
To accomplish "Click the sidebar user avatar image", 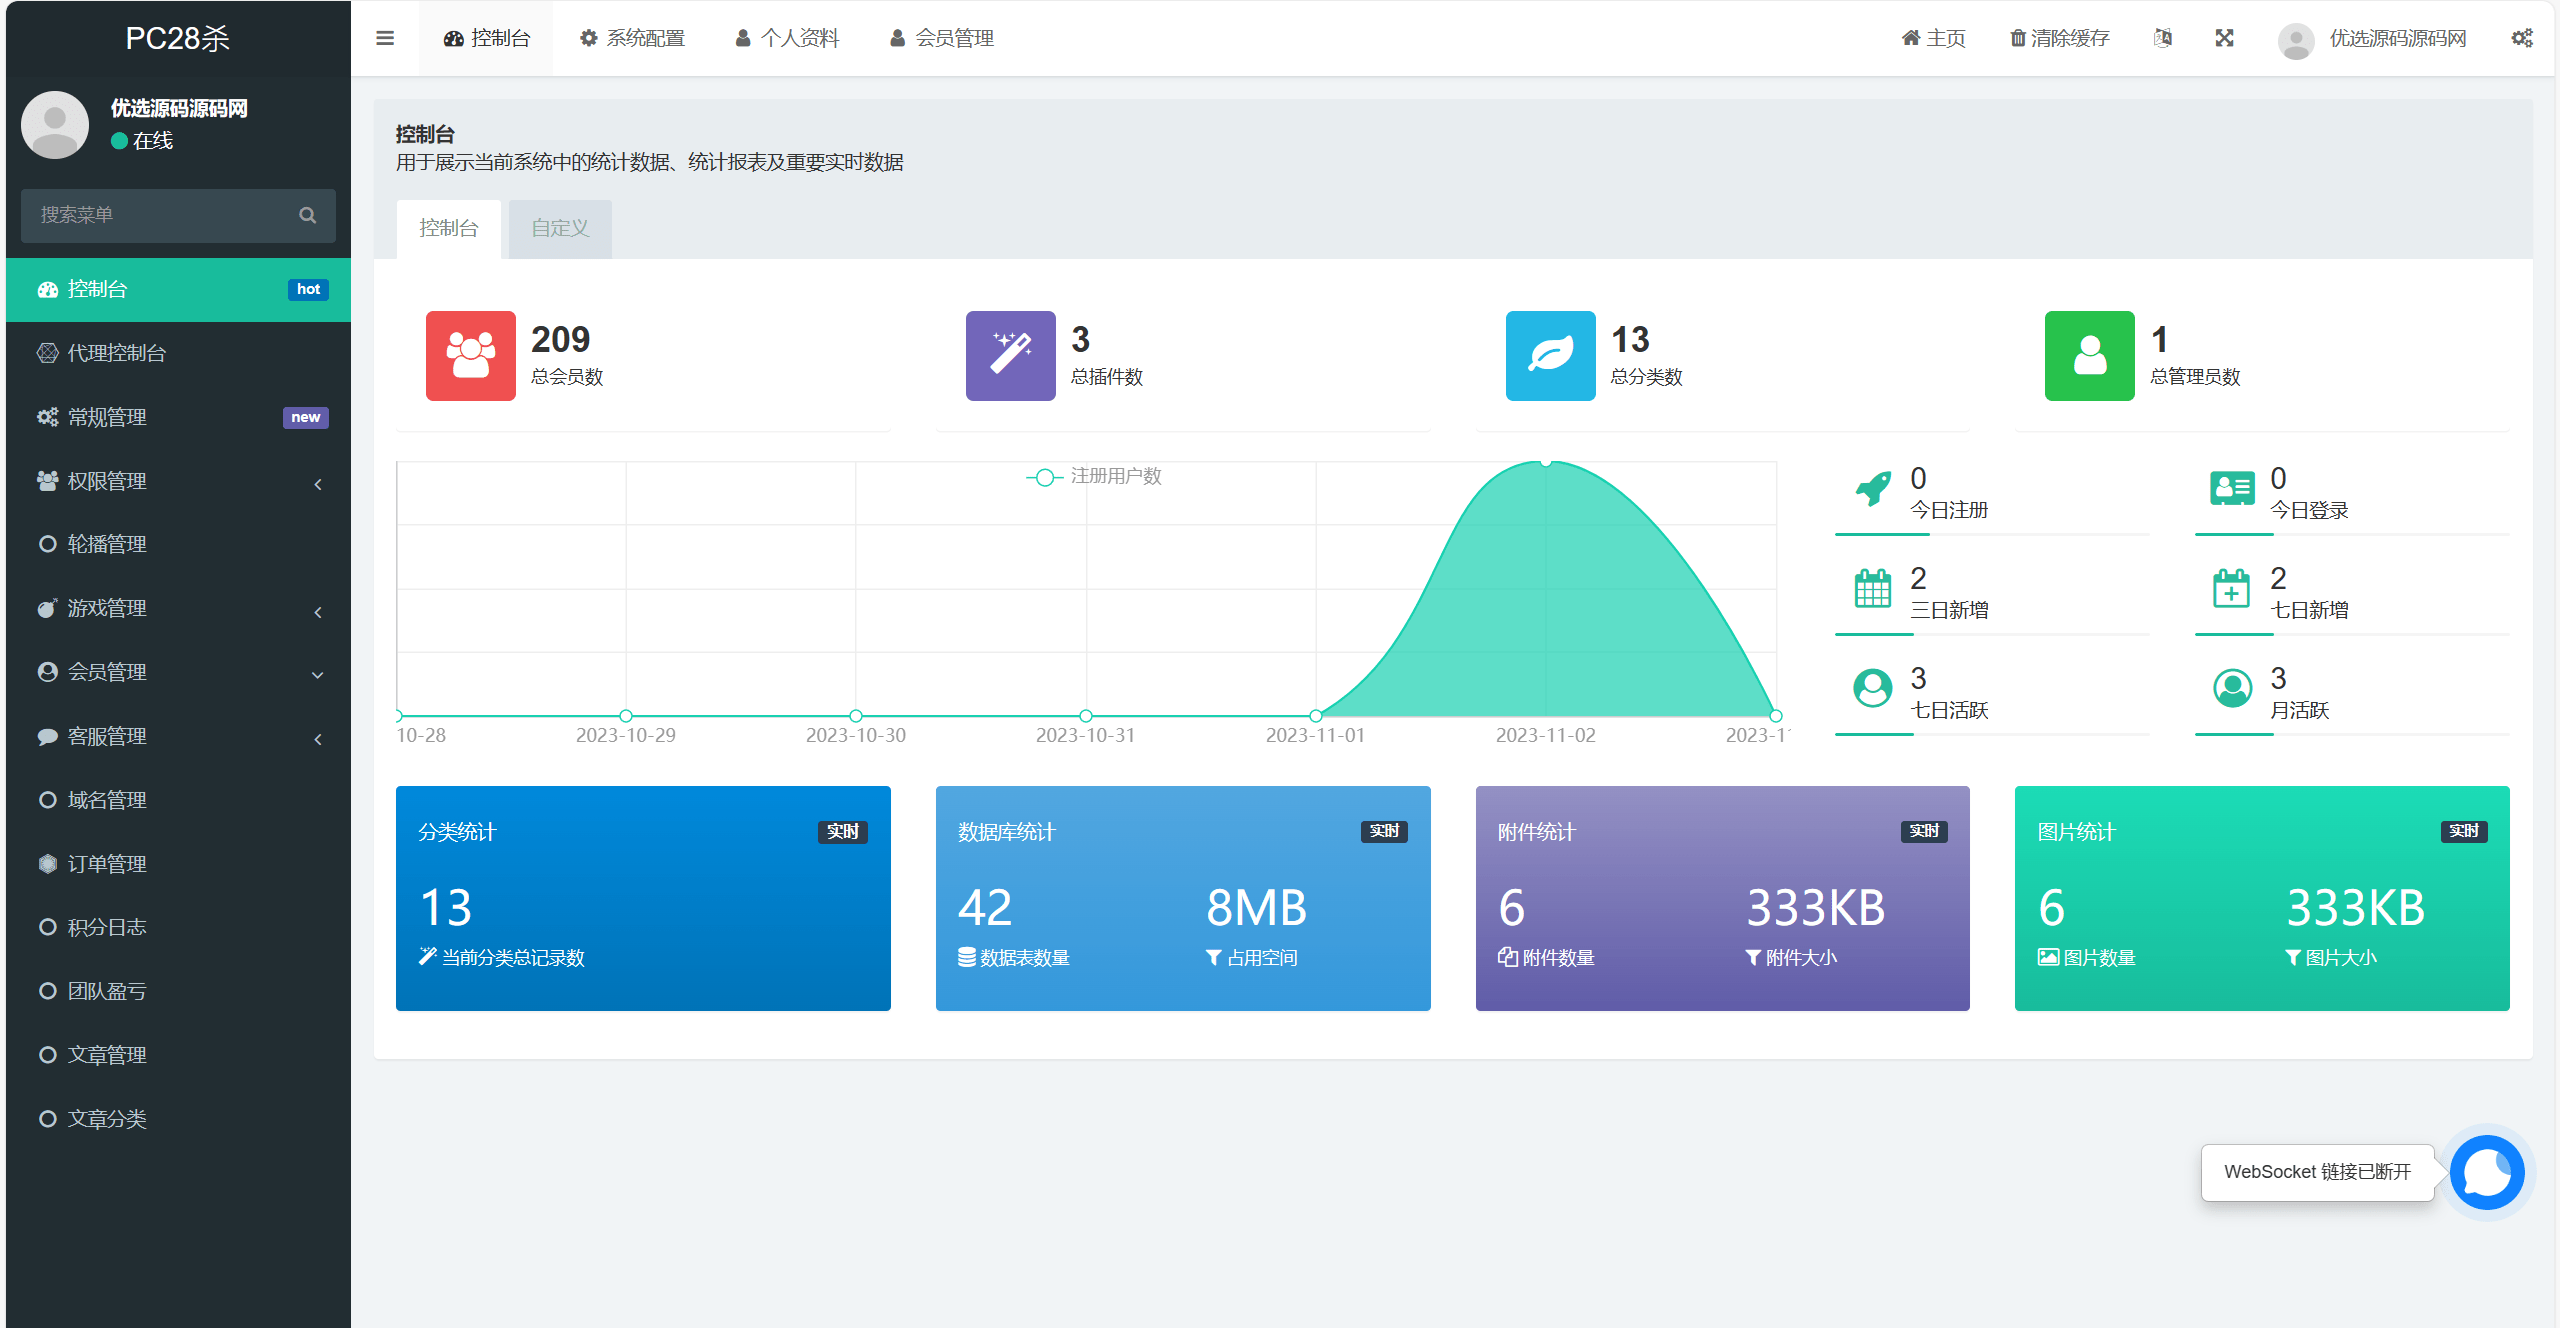I will pos(55,125).
